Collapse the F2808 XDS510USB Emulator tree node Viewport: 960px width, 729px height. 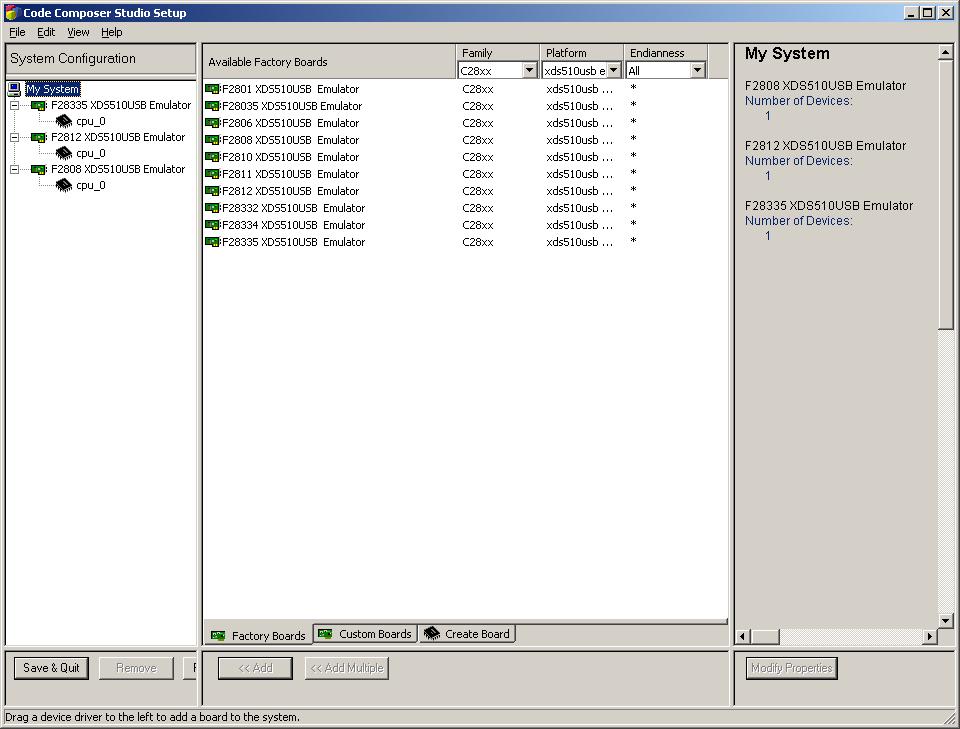pos(15,169)
